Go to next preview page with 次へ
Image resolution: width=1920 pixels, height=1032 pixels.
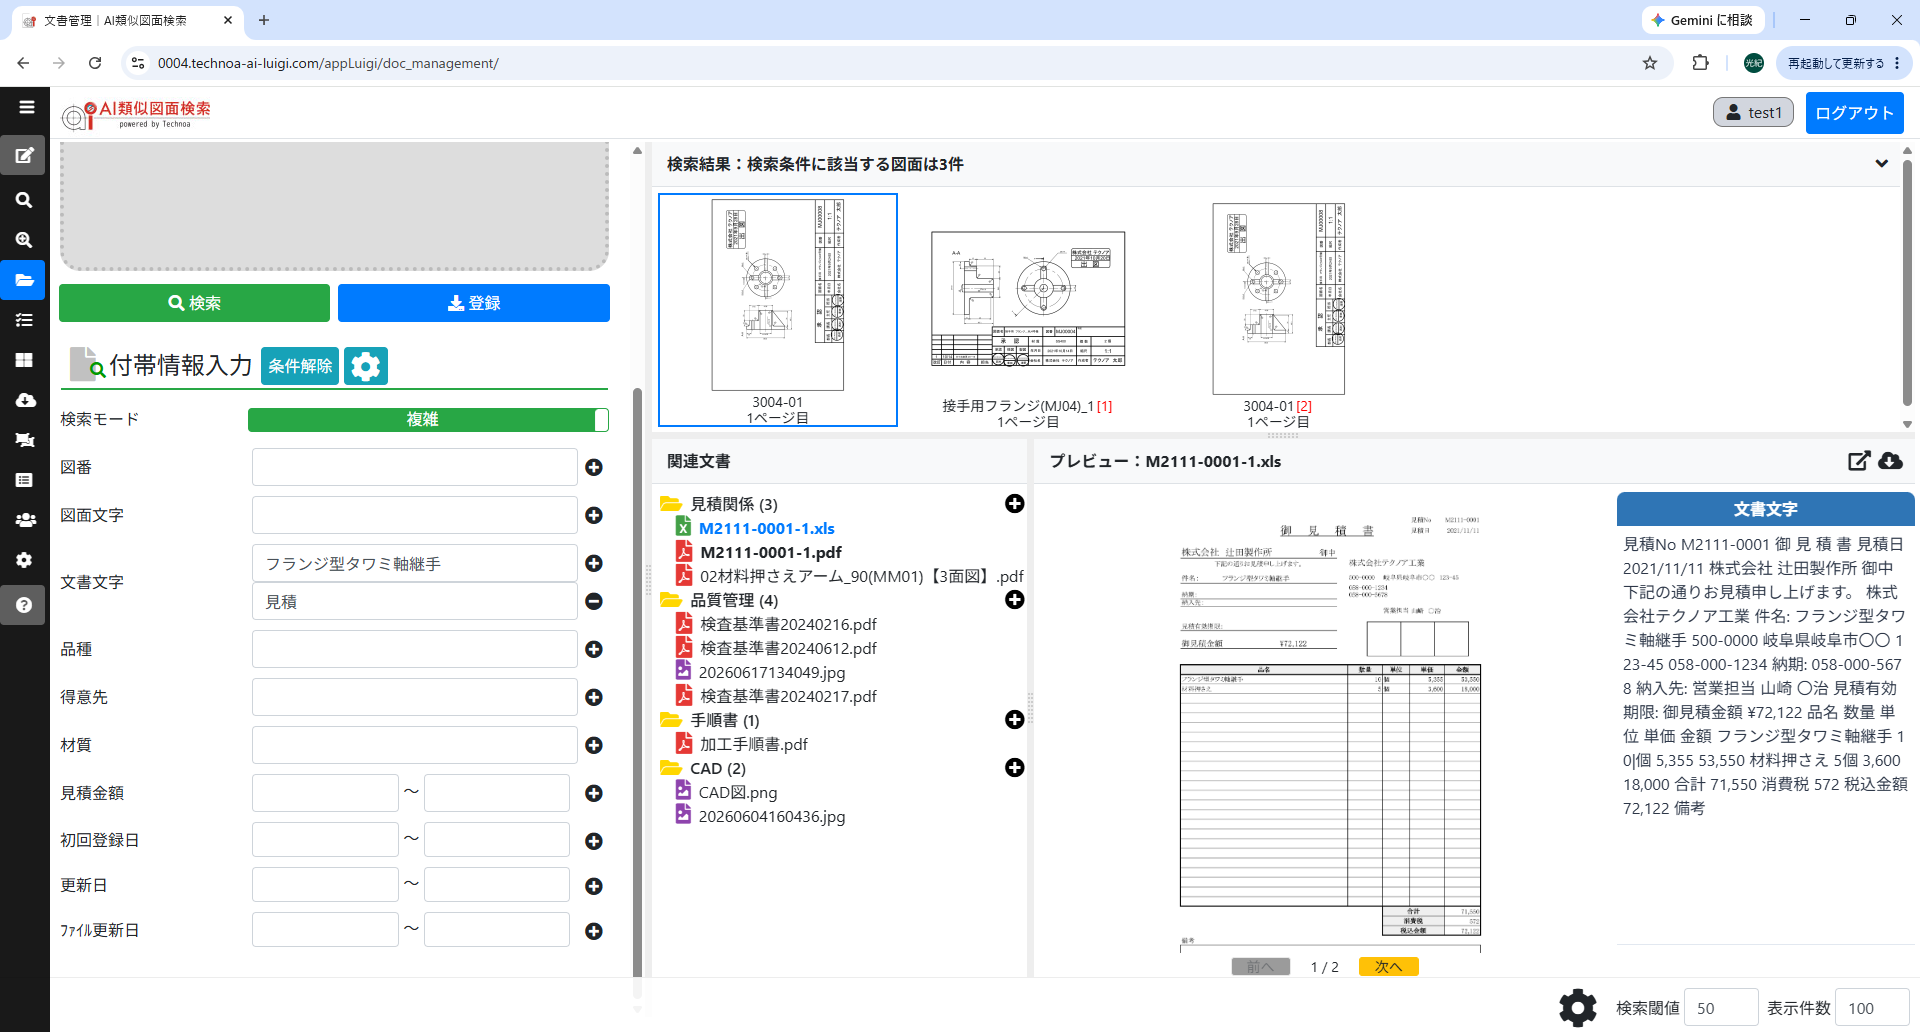point(1388,966)
